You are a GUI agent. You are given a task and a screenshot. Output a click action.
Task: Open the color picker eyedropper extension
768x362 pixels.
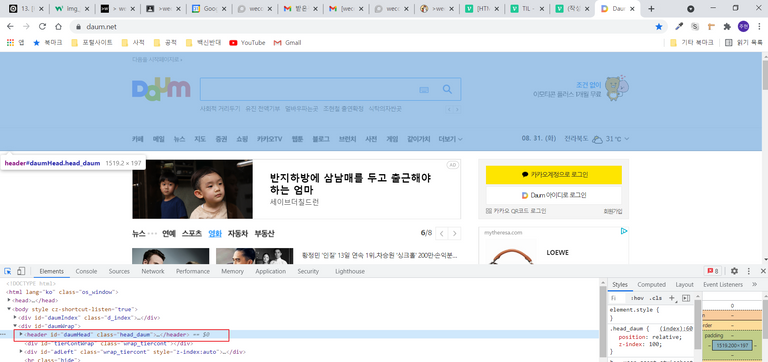(679, 26)
